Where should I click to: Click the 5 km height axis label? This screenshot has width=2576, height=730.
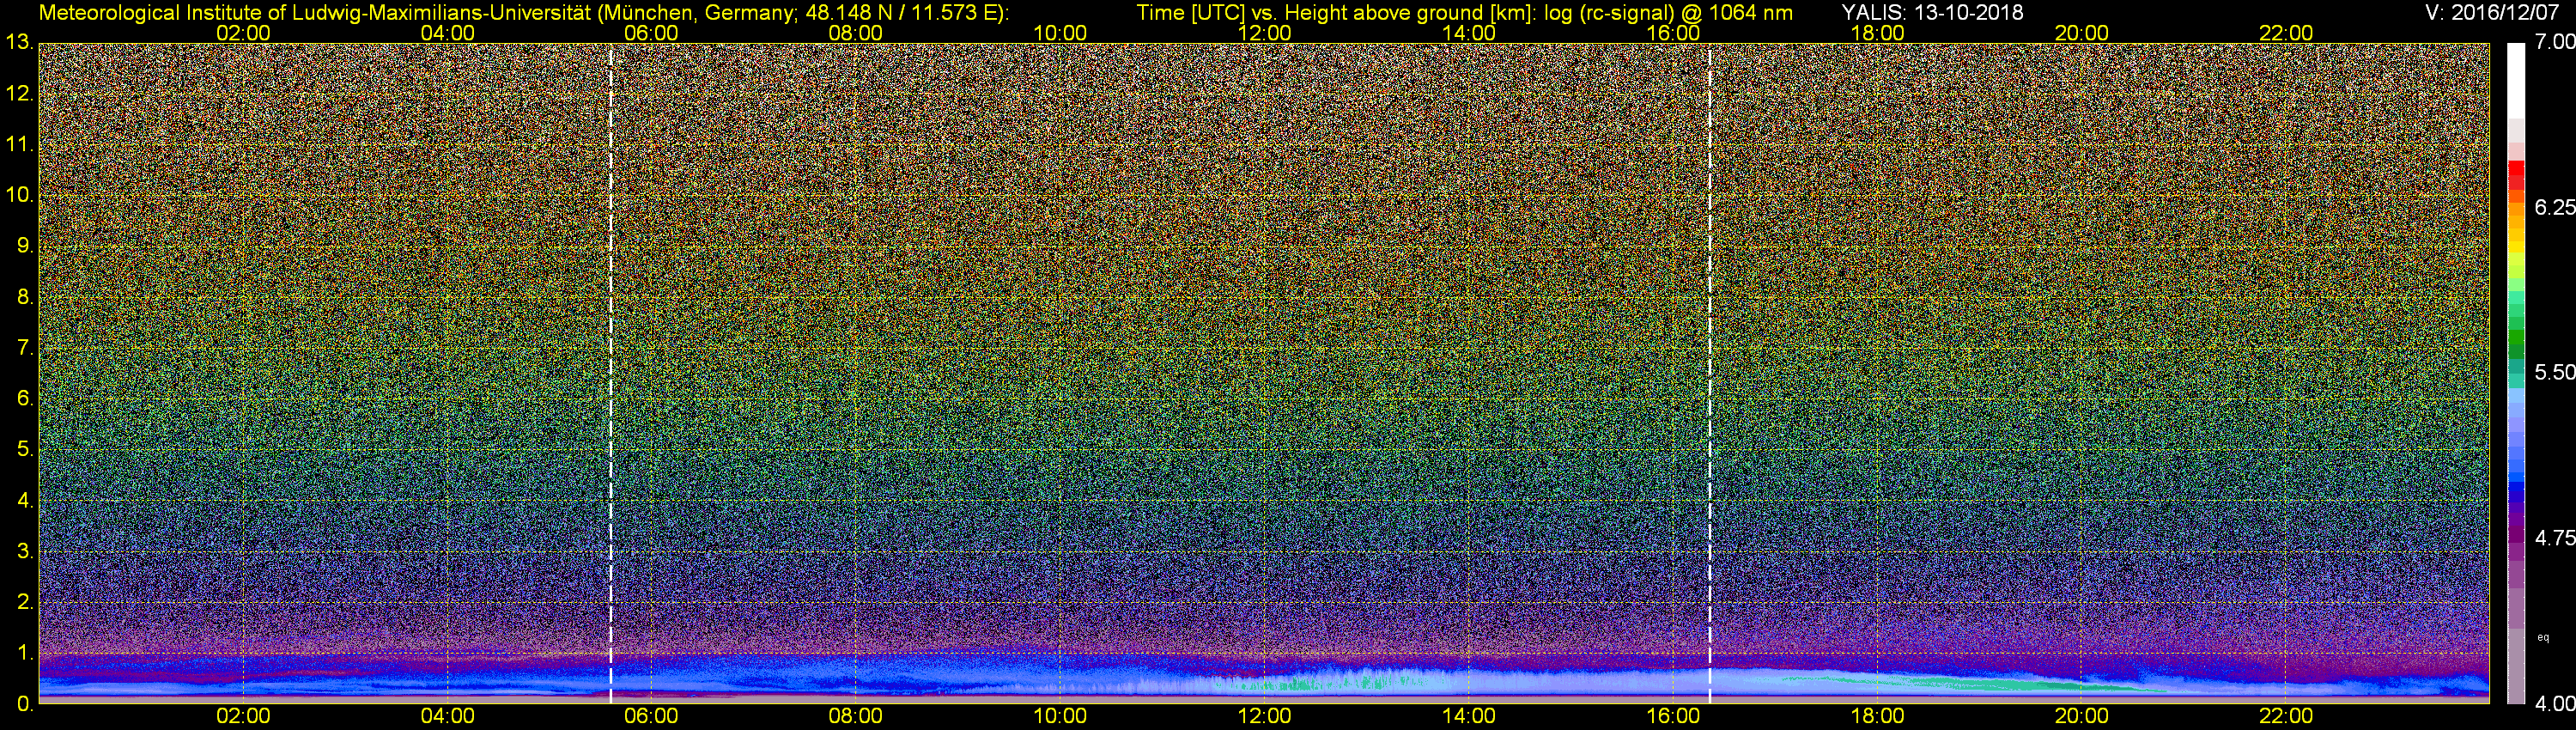tap(25, 449)
